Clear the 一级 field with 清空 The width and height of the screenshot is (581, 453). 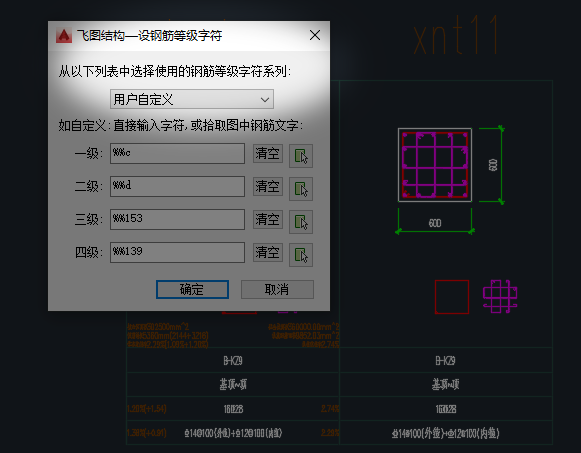(x=268, y=153)
